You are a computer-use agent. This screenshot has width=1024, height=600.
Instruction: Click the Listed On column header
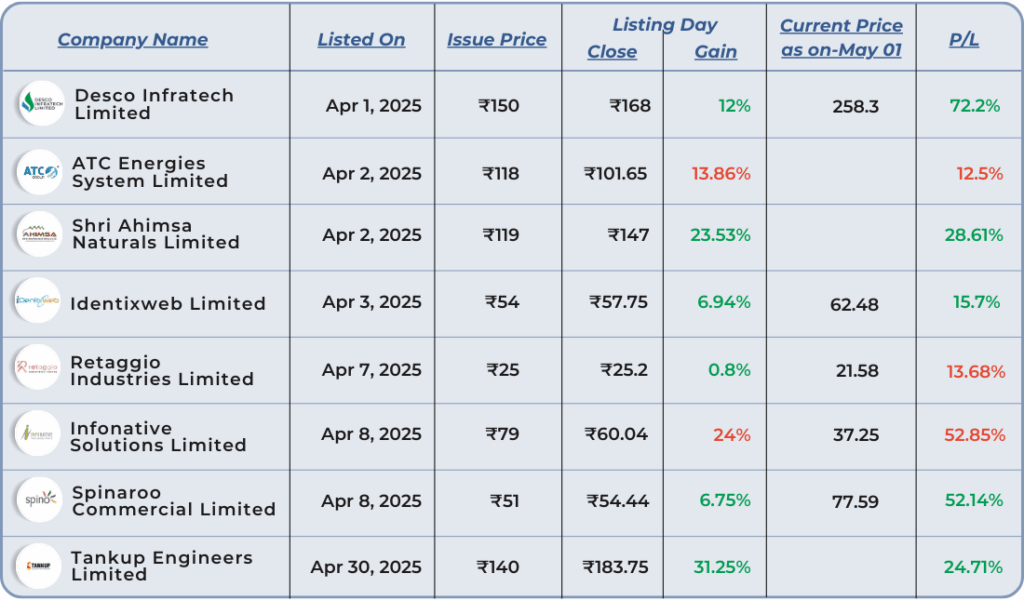click(x=361, y=40)
